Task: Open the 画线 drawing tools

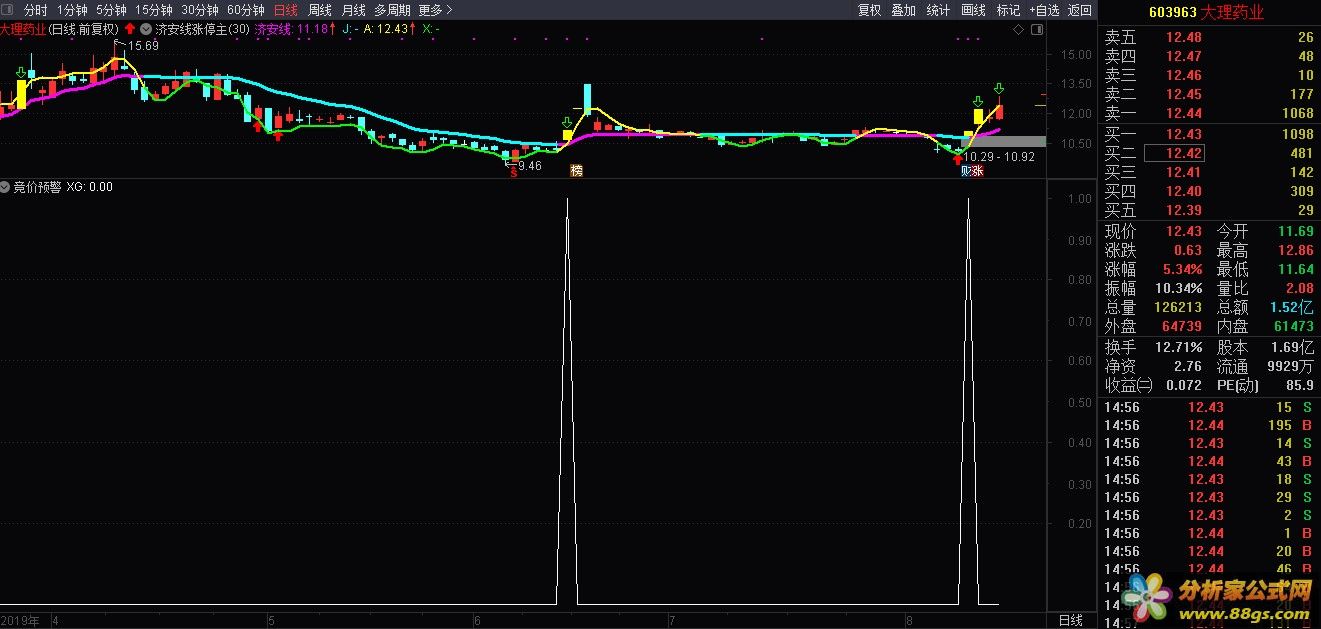Action: pos(973,10)
